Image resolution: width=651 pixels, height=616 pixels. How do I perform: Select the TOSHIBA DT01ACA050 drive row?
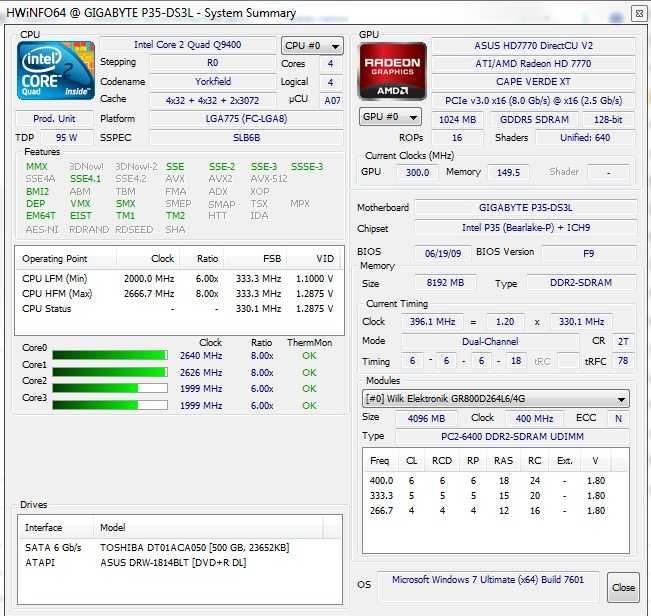179,548
